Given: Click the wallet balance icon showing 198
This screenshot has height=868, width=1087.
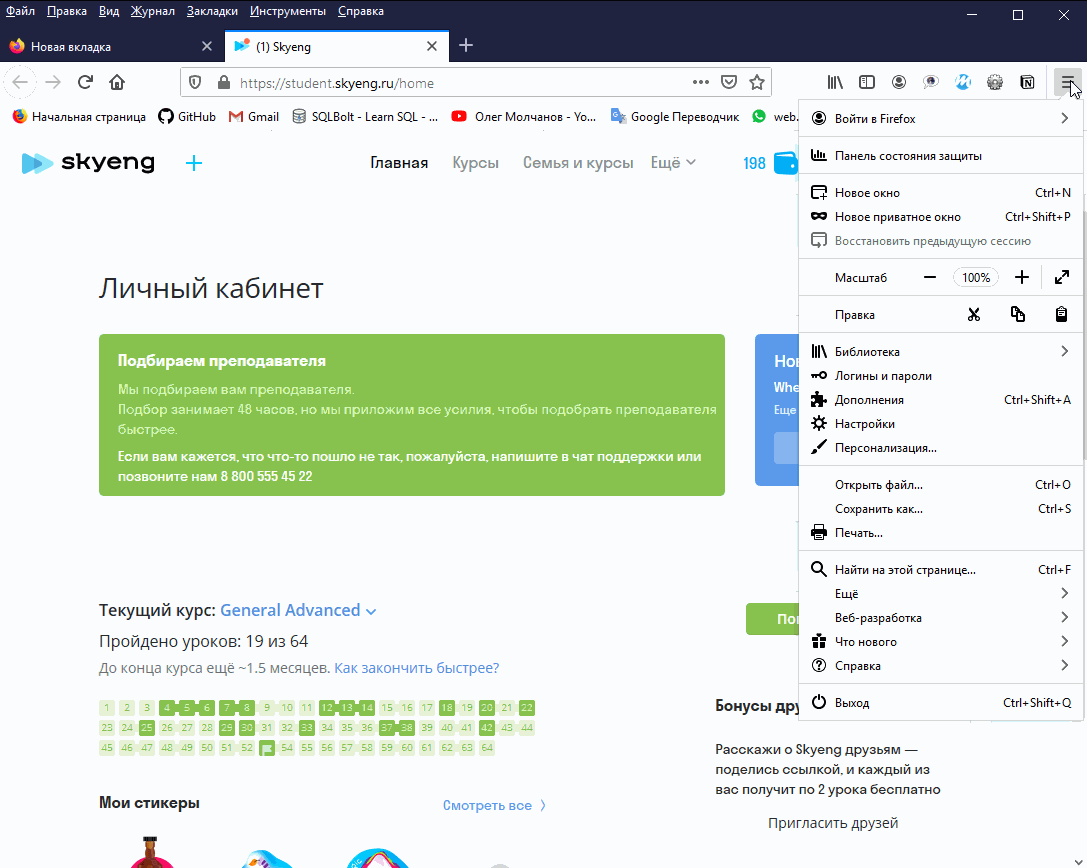Looking at the screenshot, I should click(786, 163).
